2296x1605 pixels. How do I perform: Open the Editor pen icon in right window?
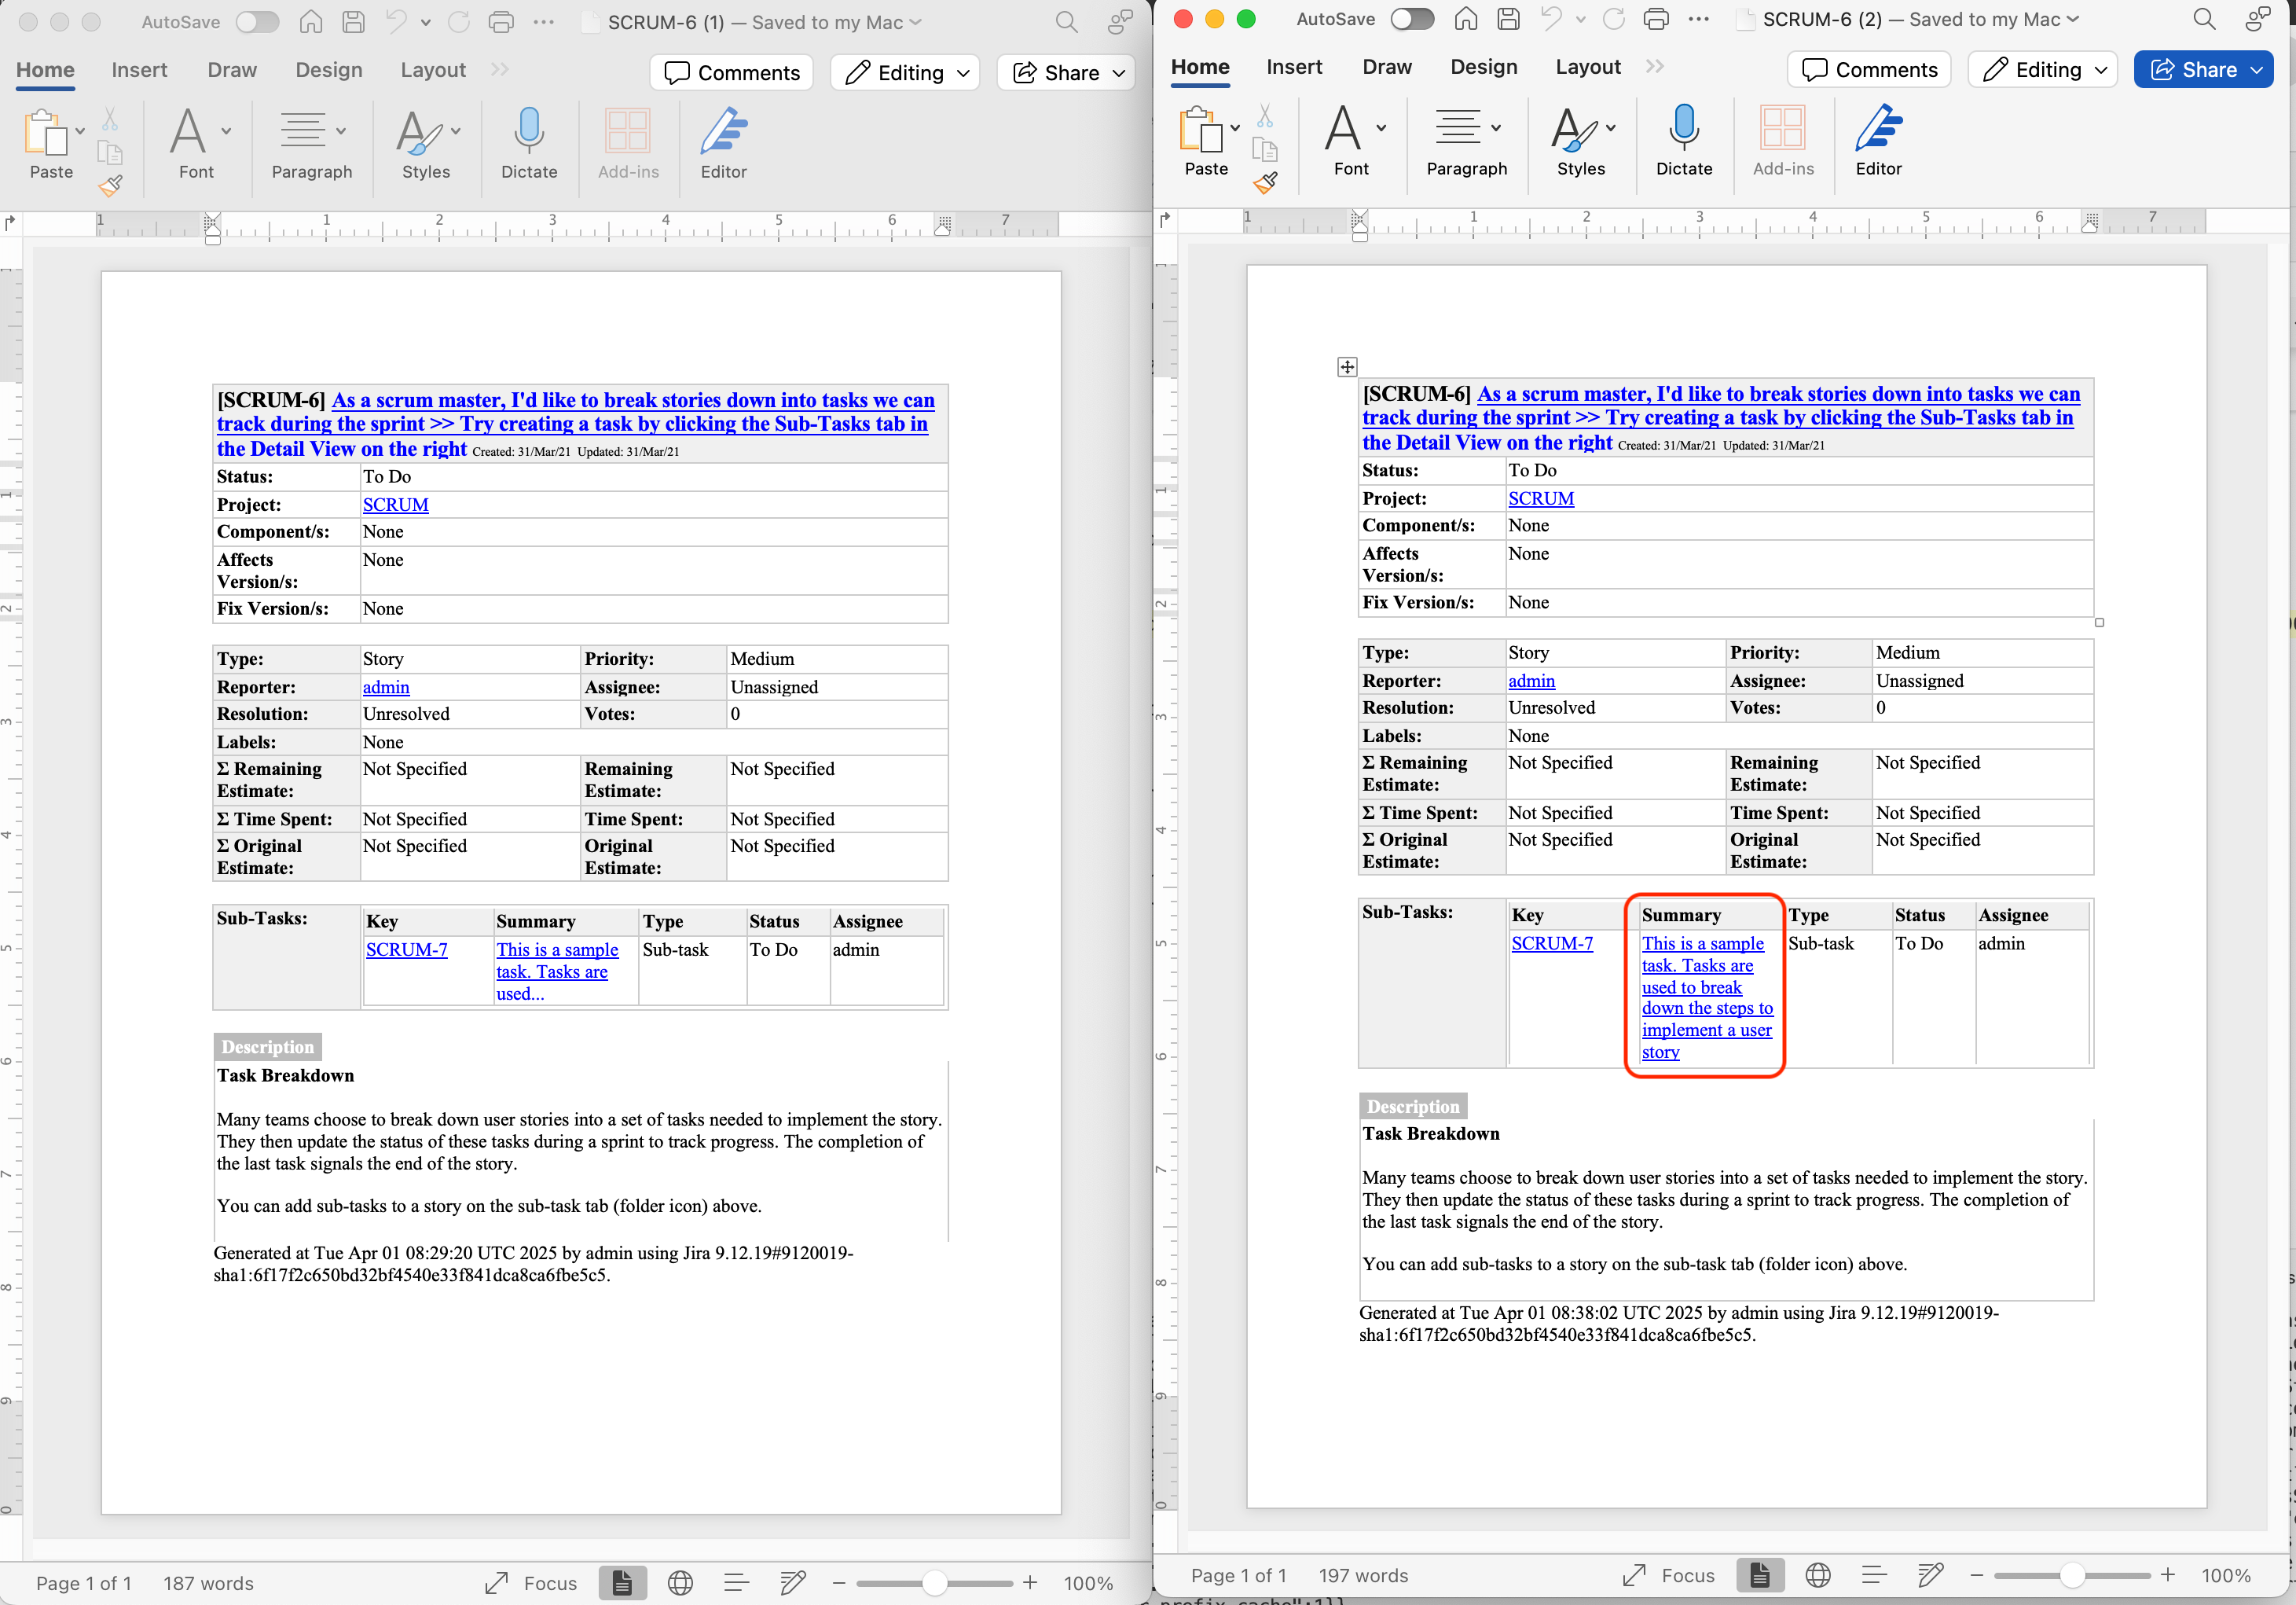1878,129
